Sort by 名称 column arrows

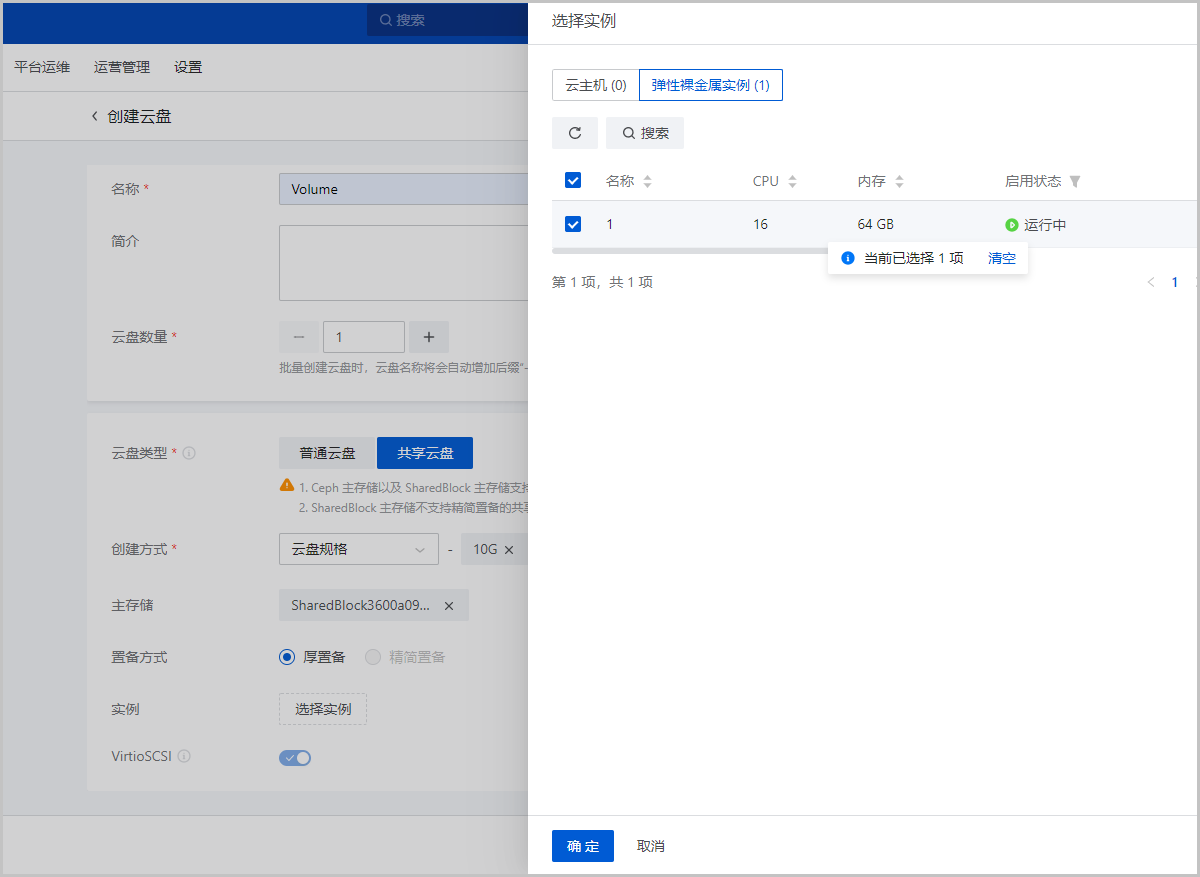(647, 182)
